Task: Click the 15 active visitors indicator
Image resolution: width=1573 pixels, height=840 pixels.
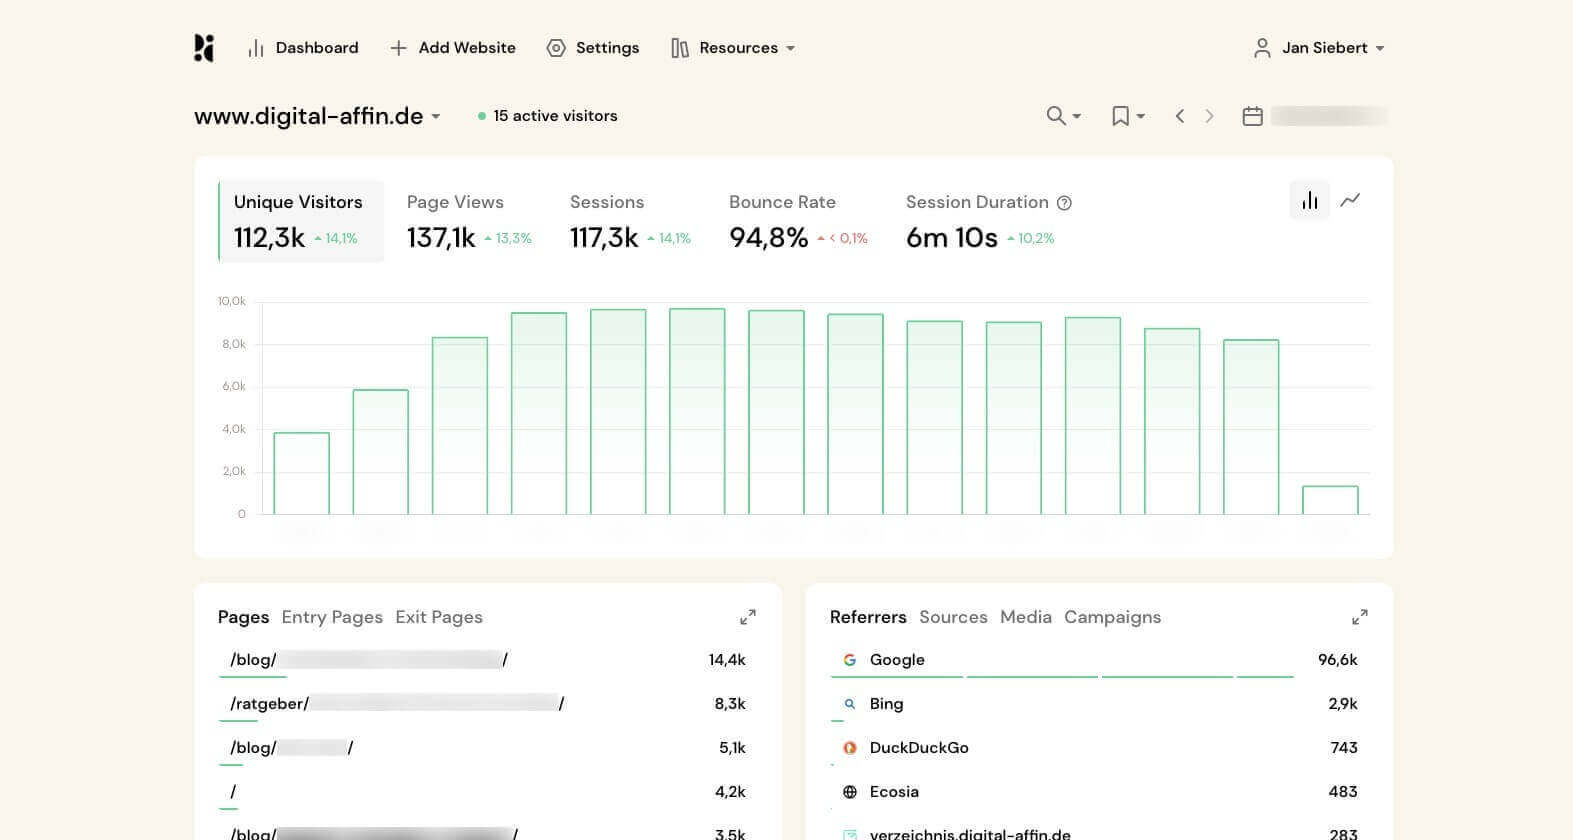Action: point(547,116)
